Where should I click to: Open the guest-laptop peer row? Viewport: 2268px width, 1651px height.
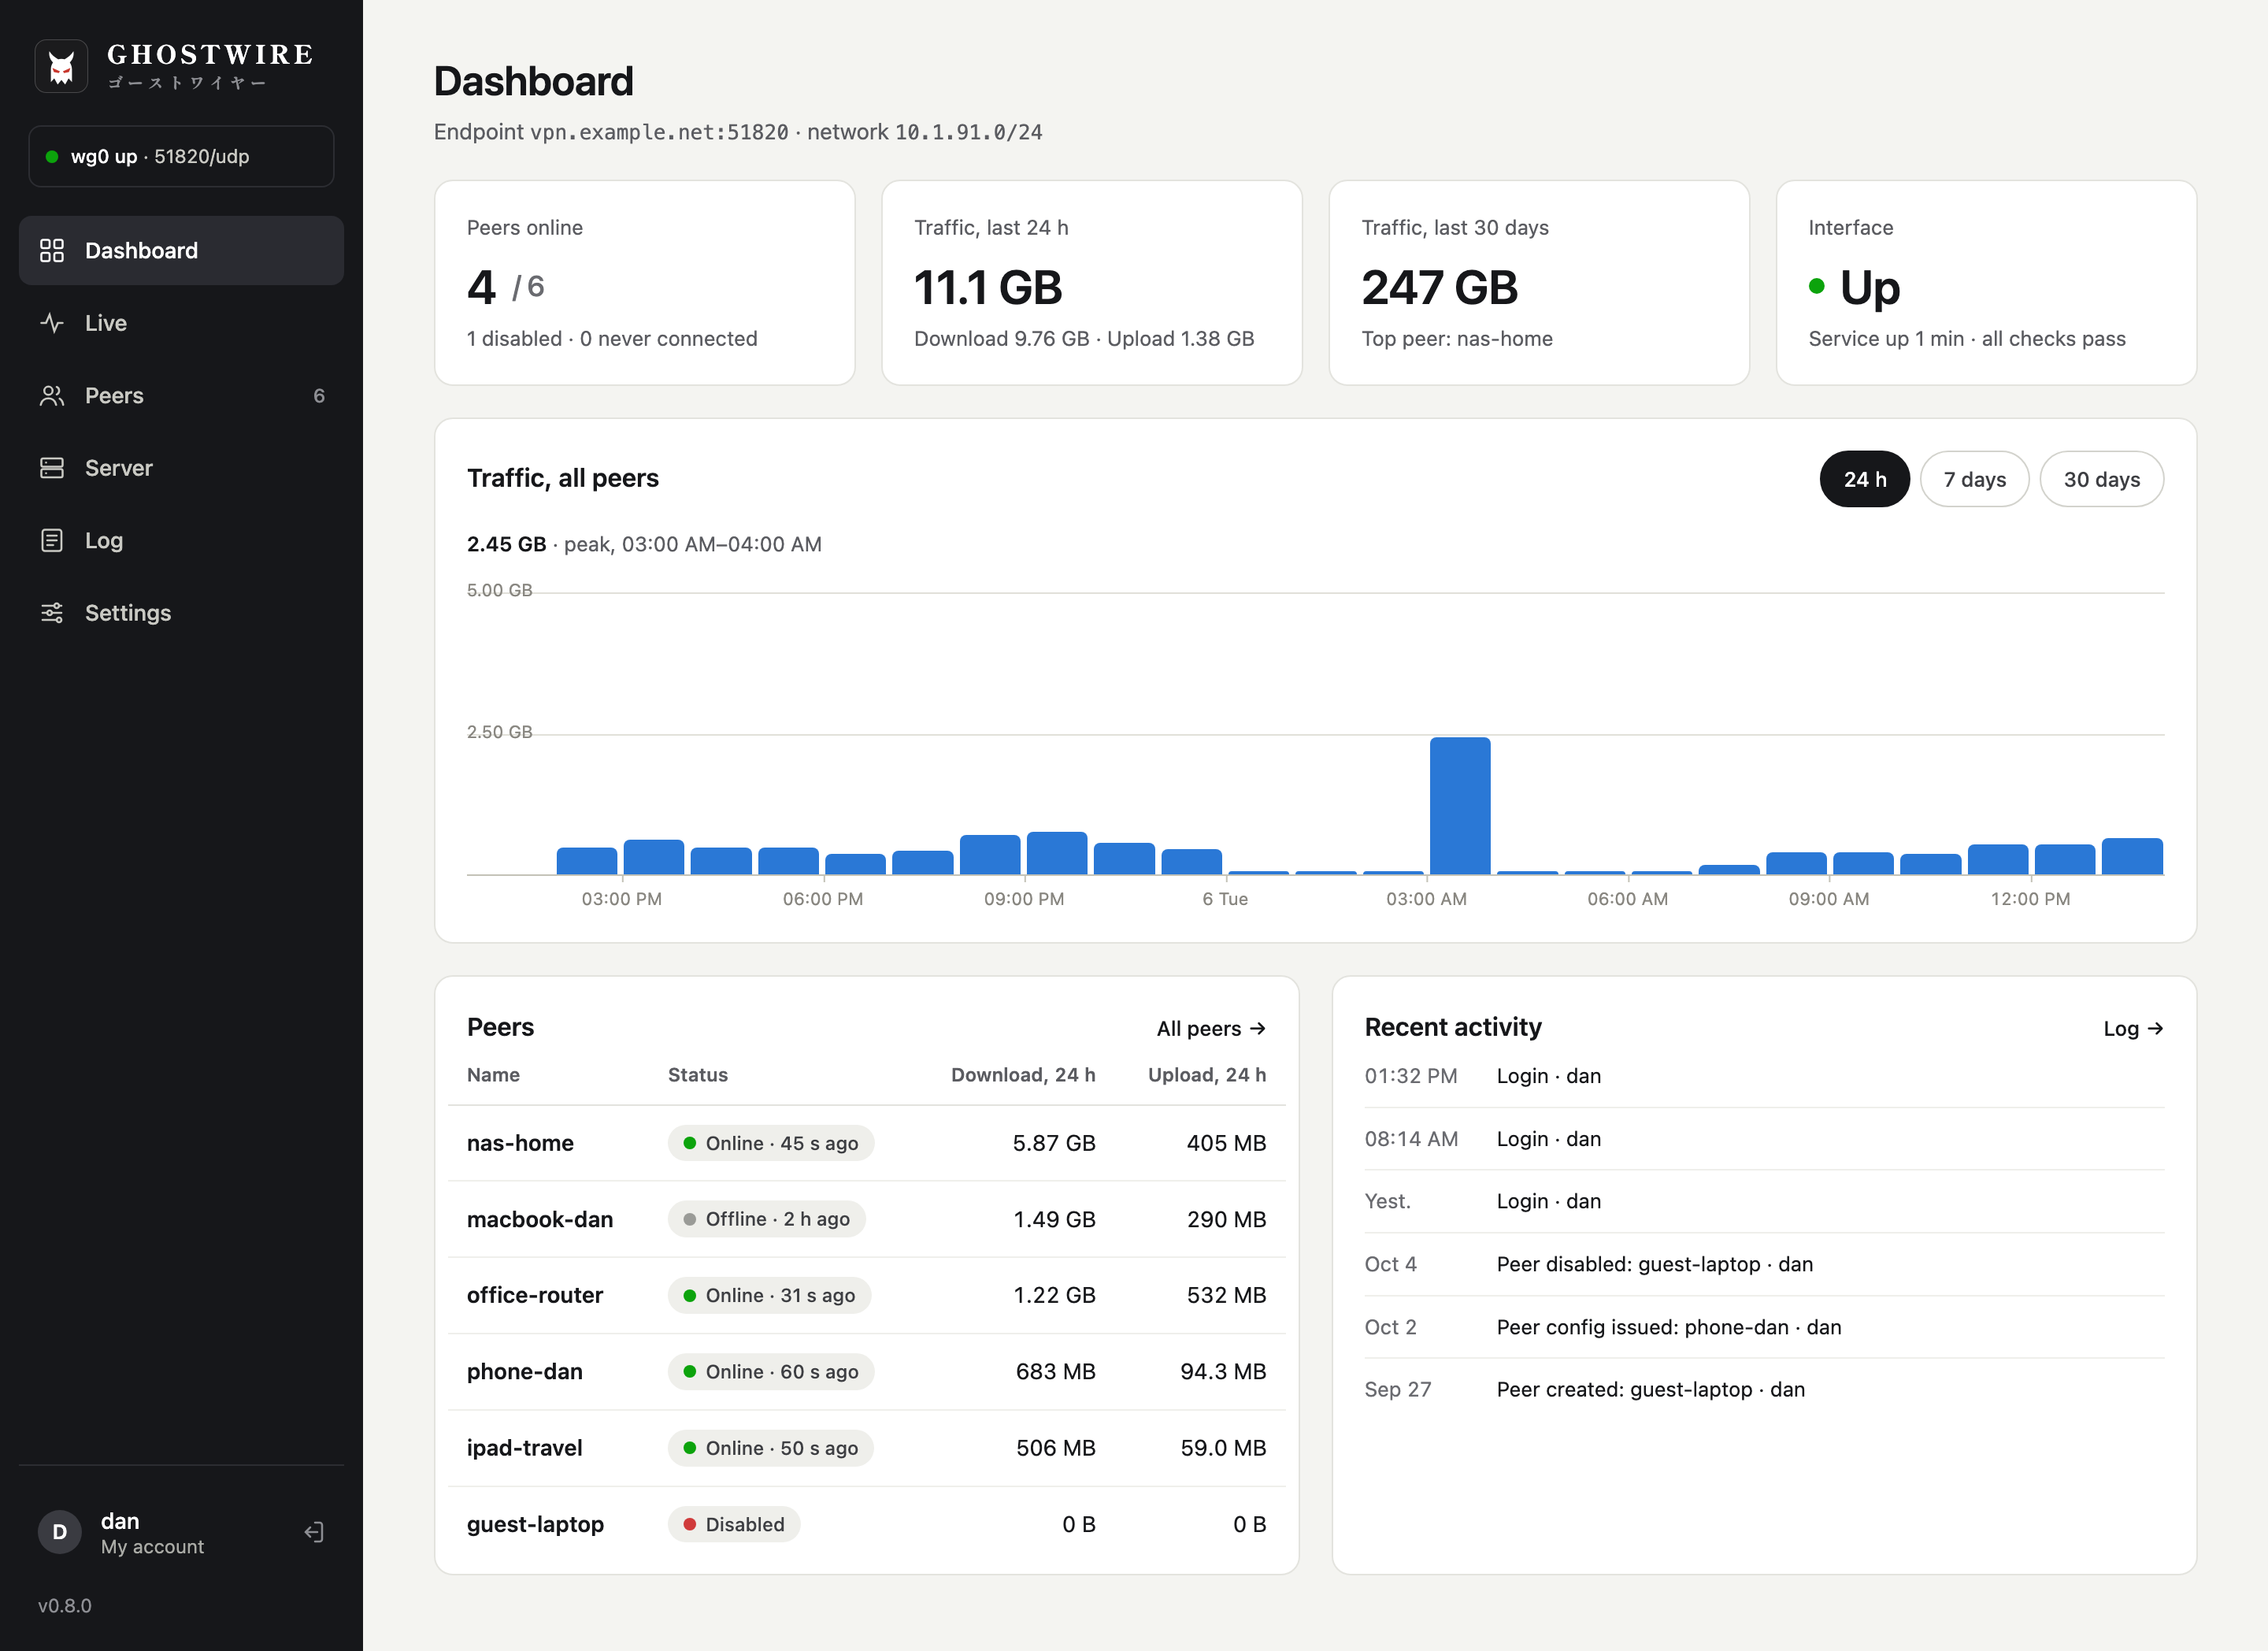(866, 1524)
